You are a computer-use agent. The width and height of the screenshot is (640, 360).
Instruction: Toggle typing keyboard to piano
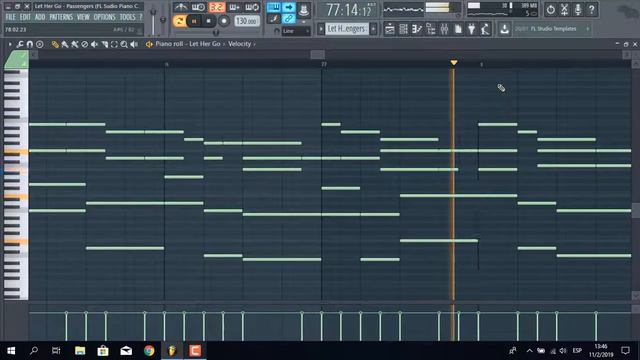[x=273, y=7]
